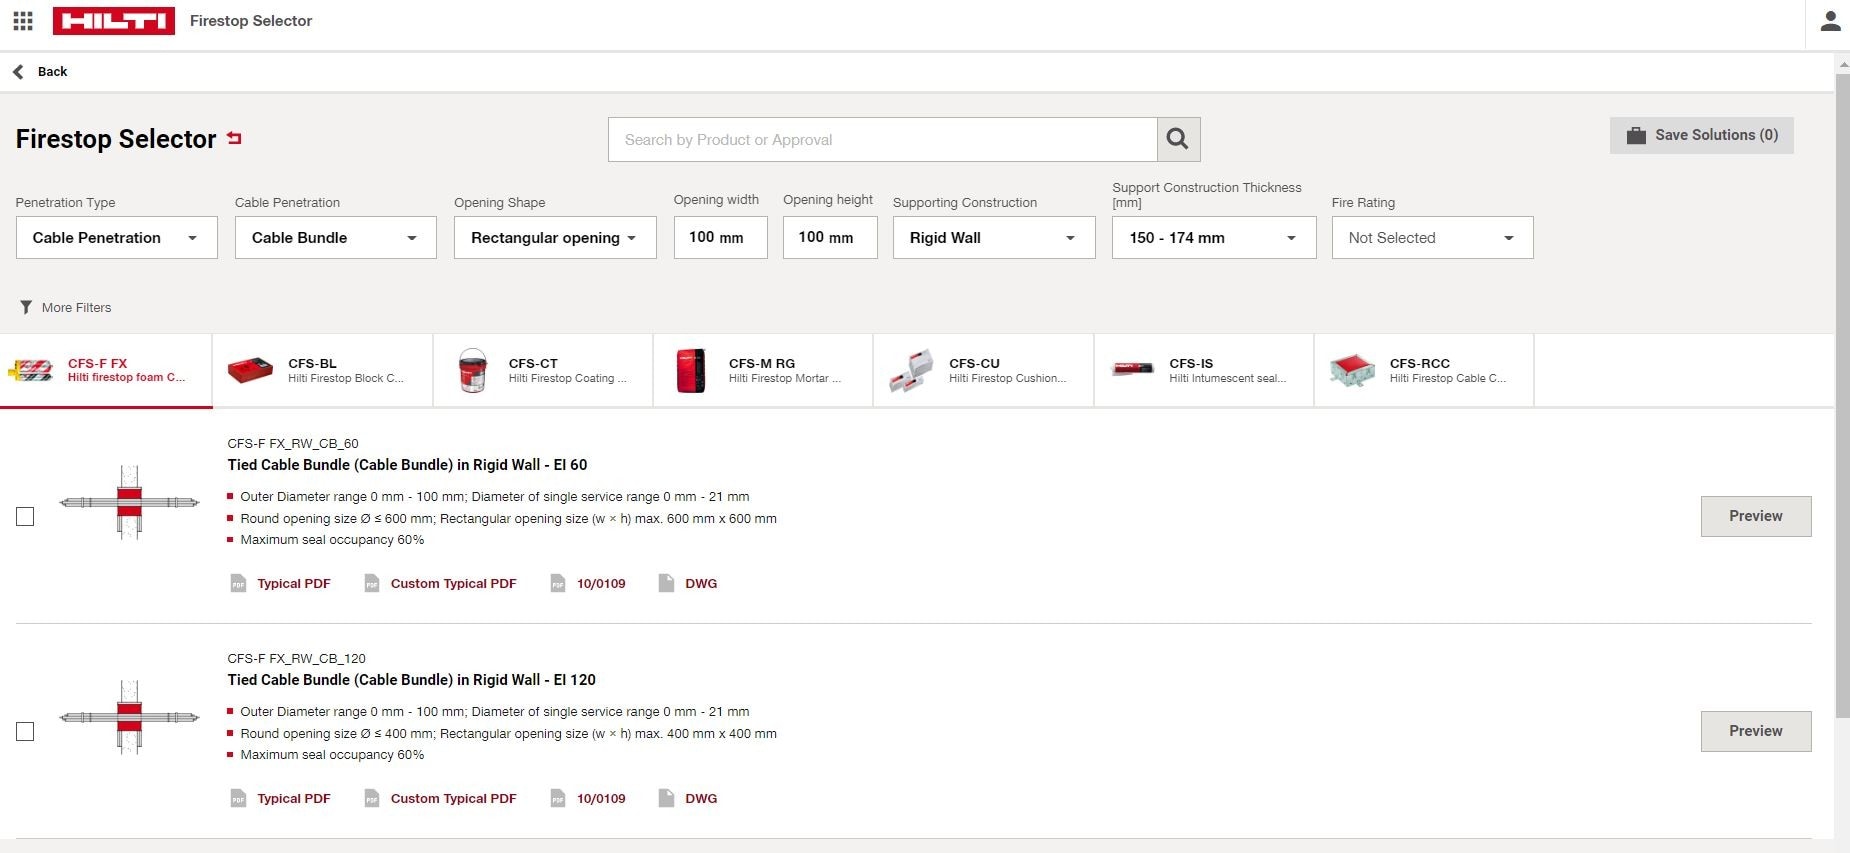Image resolution: width=1850 pixels, height=853 pixels.
Task: Expand the Penetration Type dropdown
Action: click(116, 238)
